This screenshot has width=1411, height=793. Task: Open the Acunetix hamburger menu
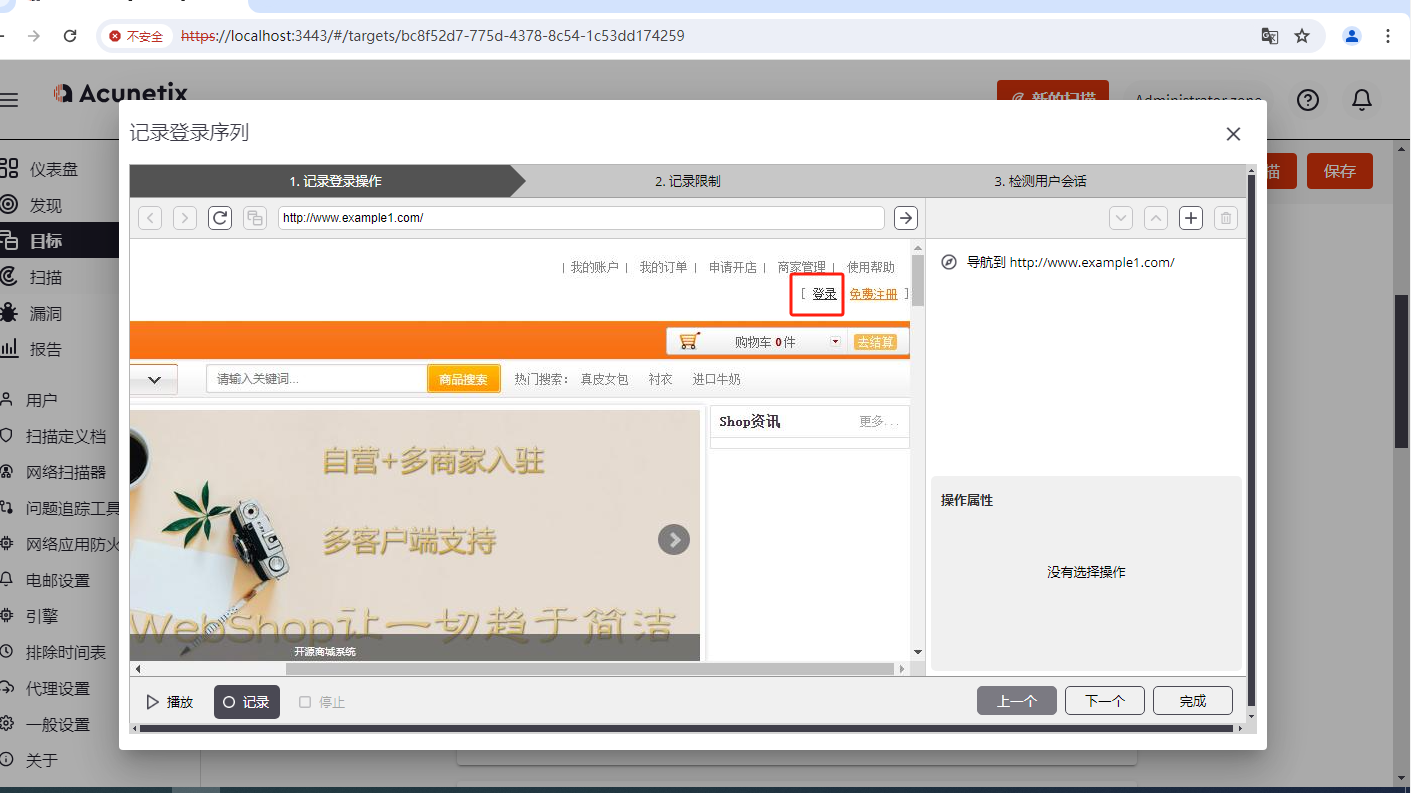pos(9,99)
